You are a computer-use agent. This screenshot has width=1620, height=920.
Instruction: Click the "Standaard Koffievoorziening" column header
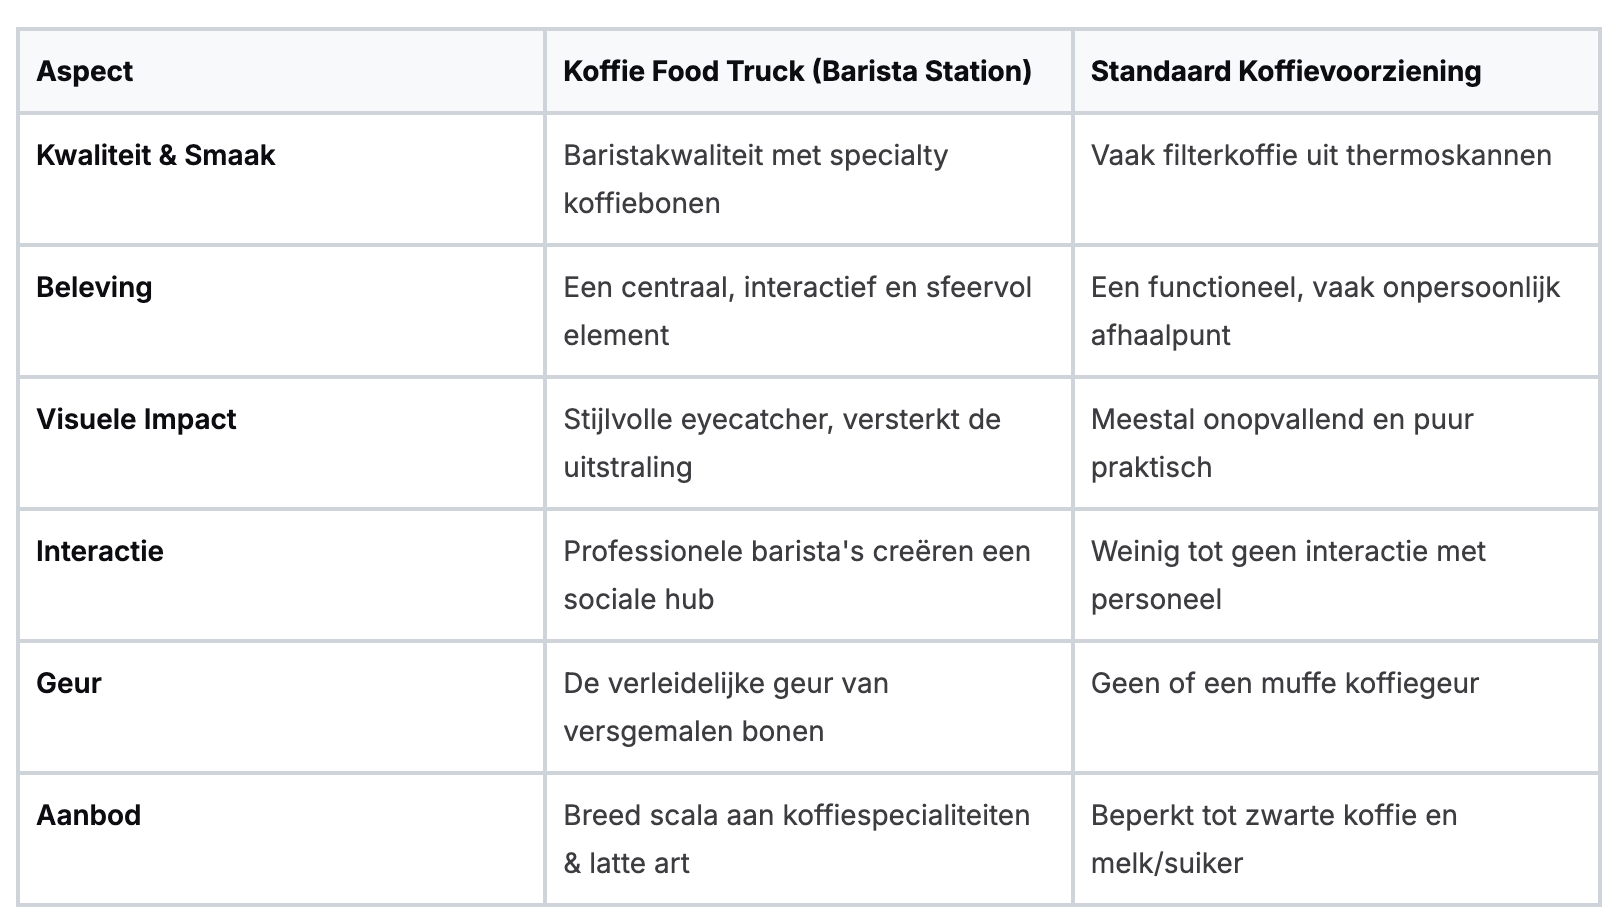click(1285, 71)
